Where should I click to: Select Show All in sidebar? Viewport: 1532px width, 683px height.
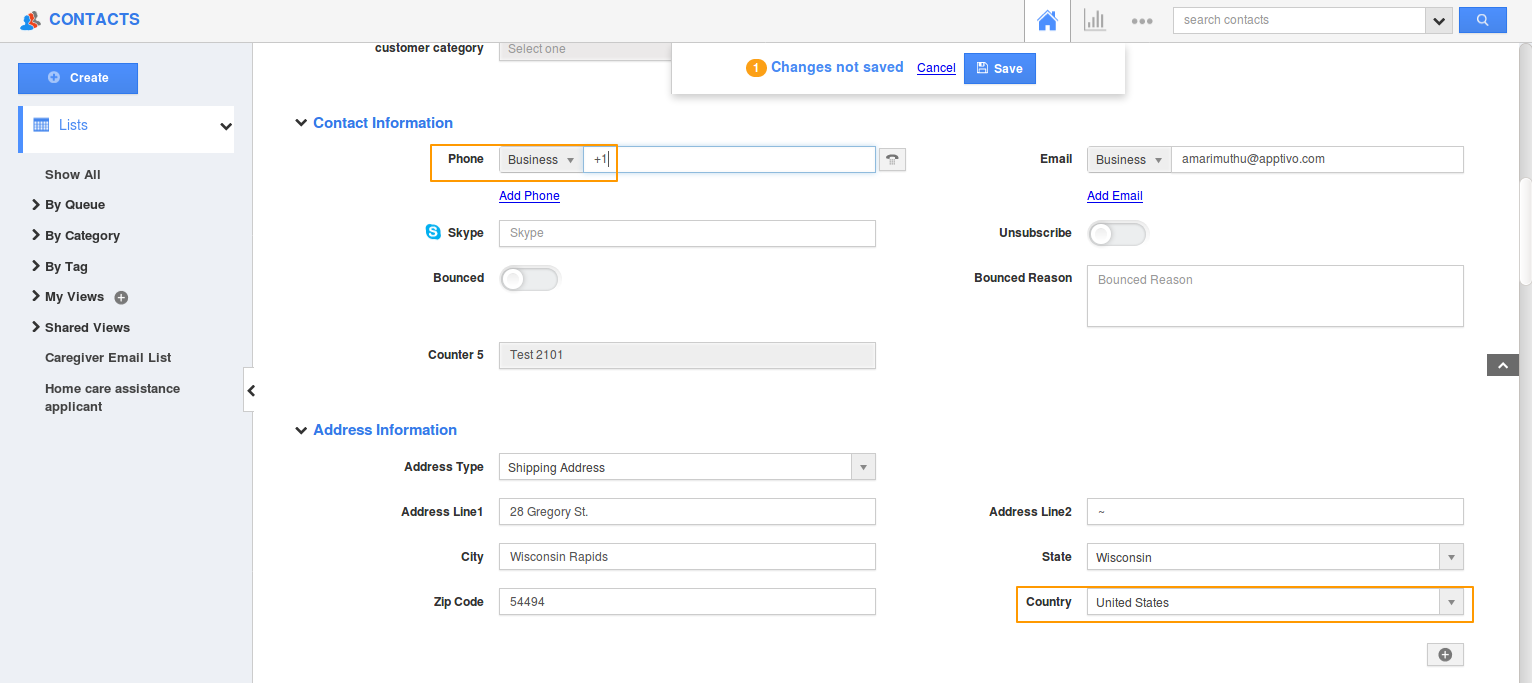(x=72, y=174)
